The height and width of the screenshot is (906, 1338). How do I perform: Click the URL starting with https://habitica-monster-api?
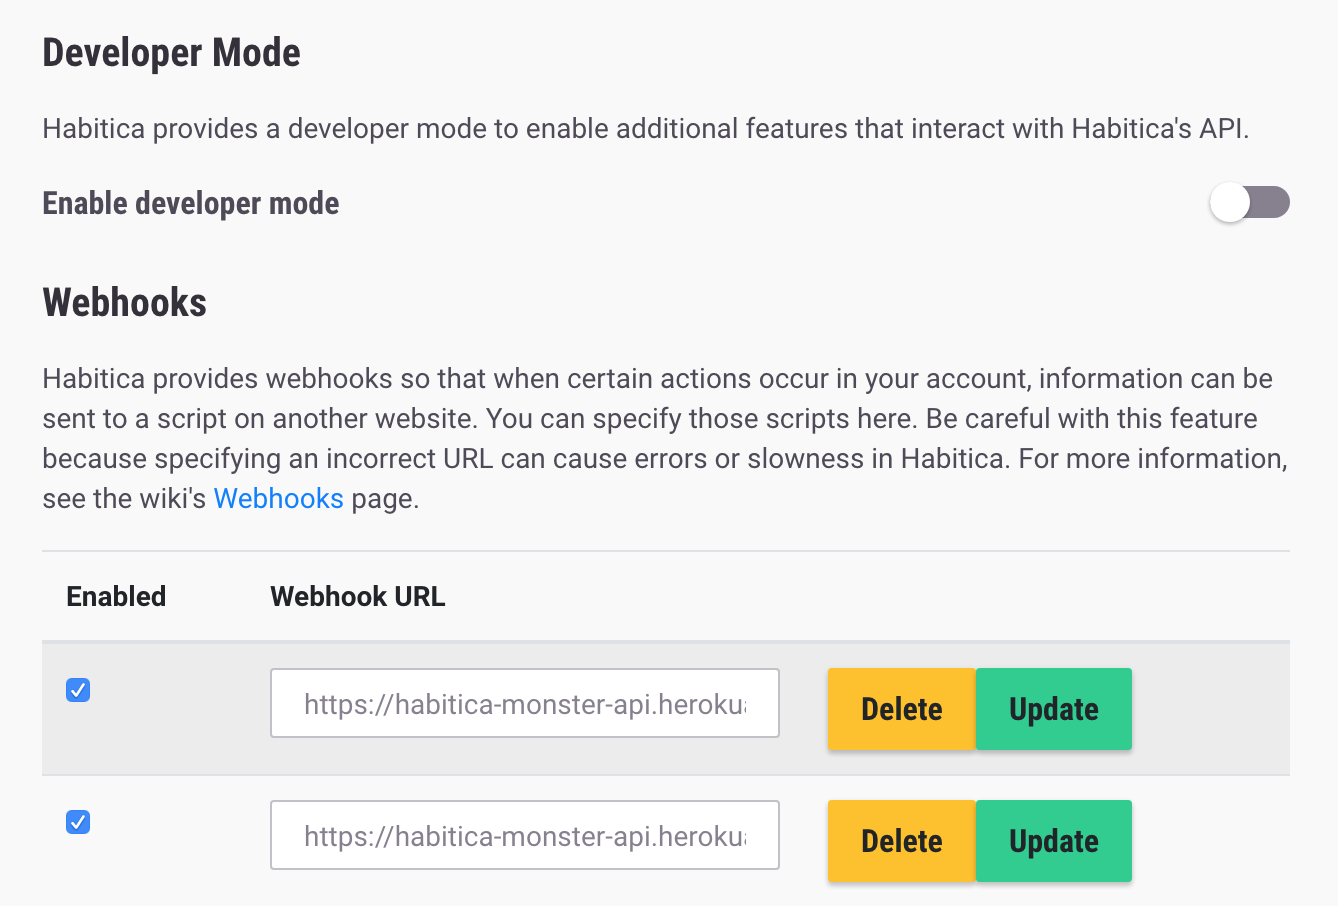pos(524,703)
